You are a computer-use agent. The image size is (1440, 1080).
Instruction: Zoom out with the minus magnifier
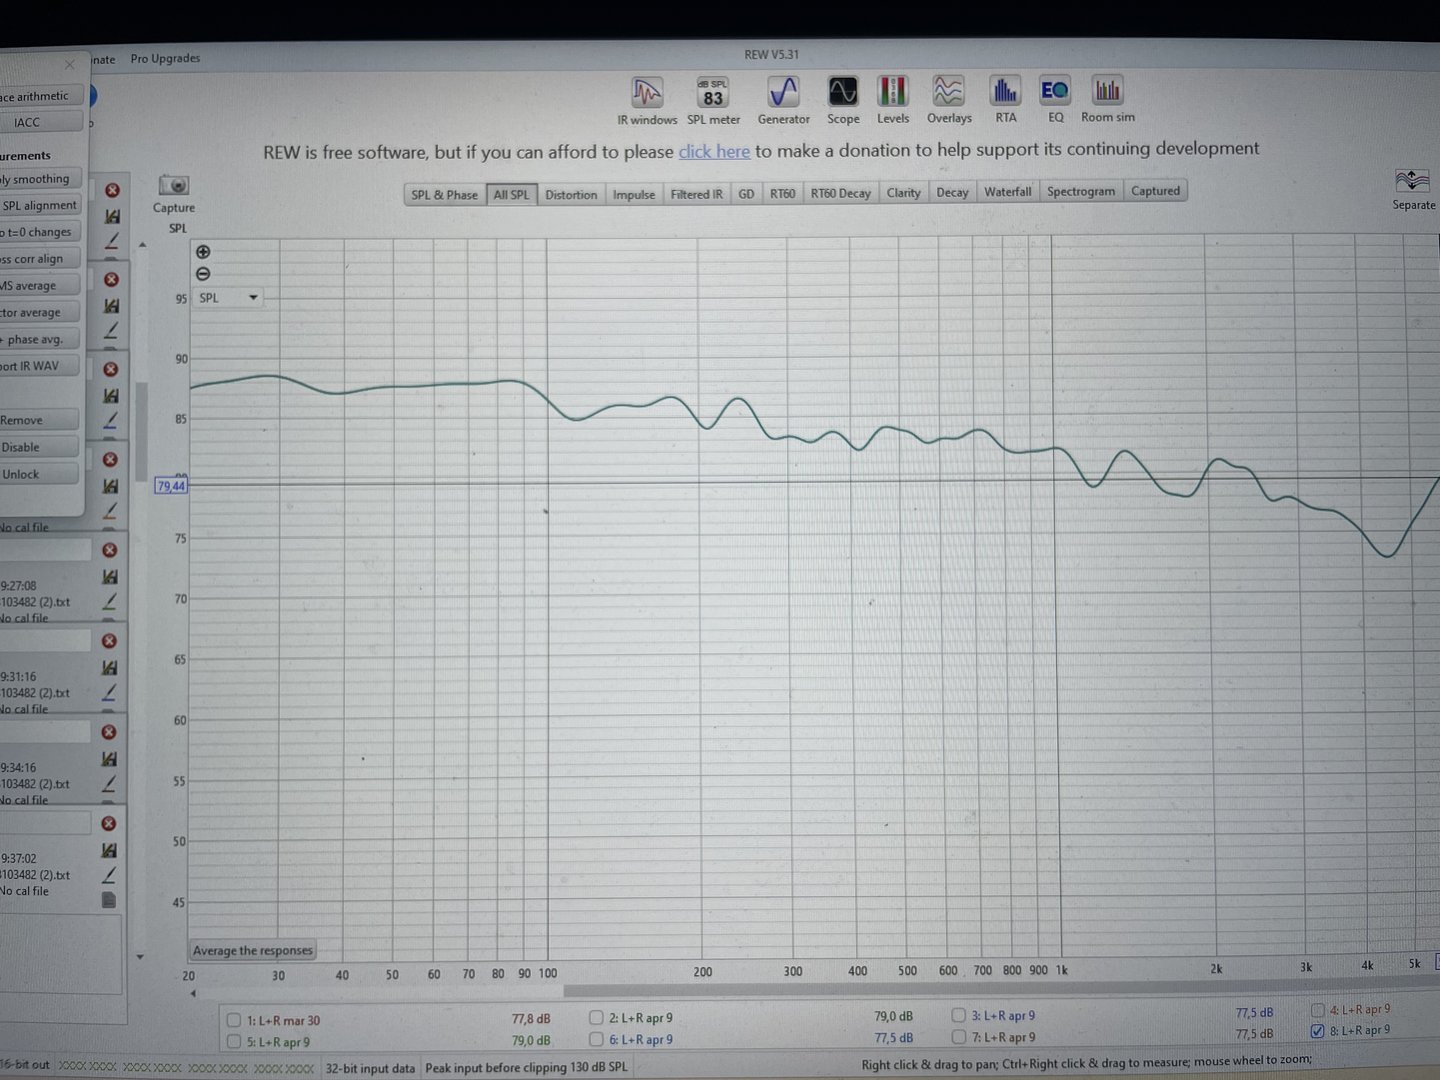tap(203, 274)
